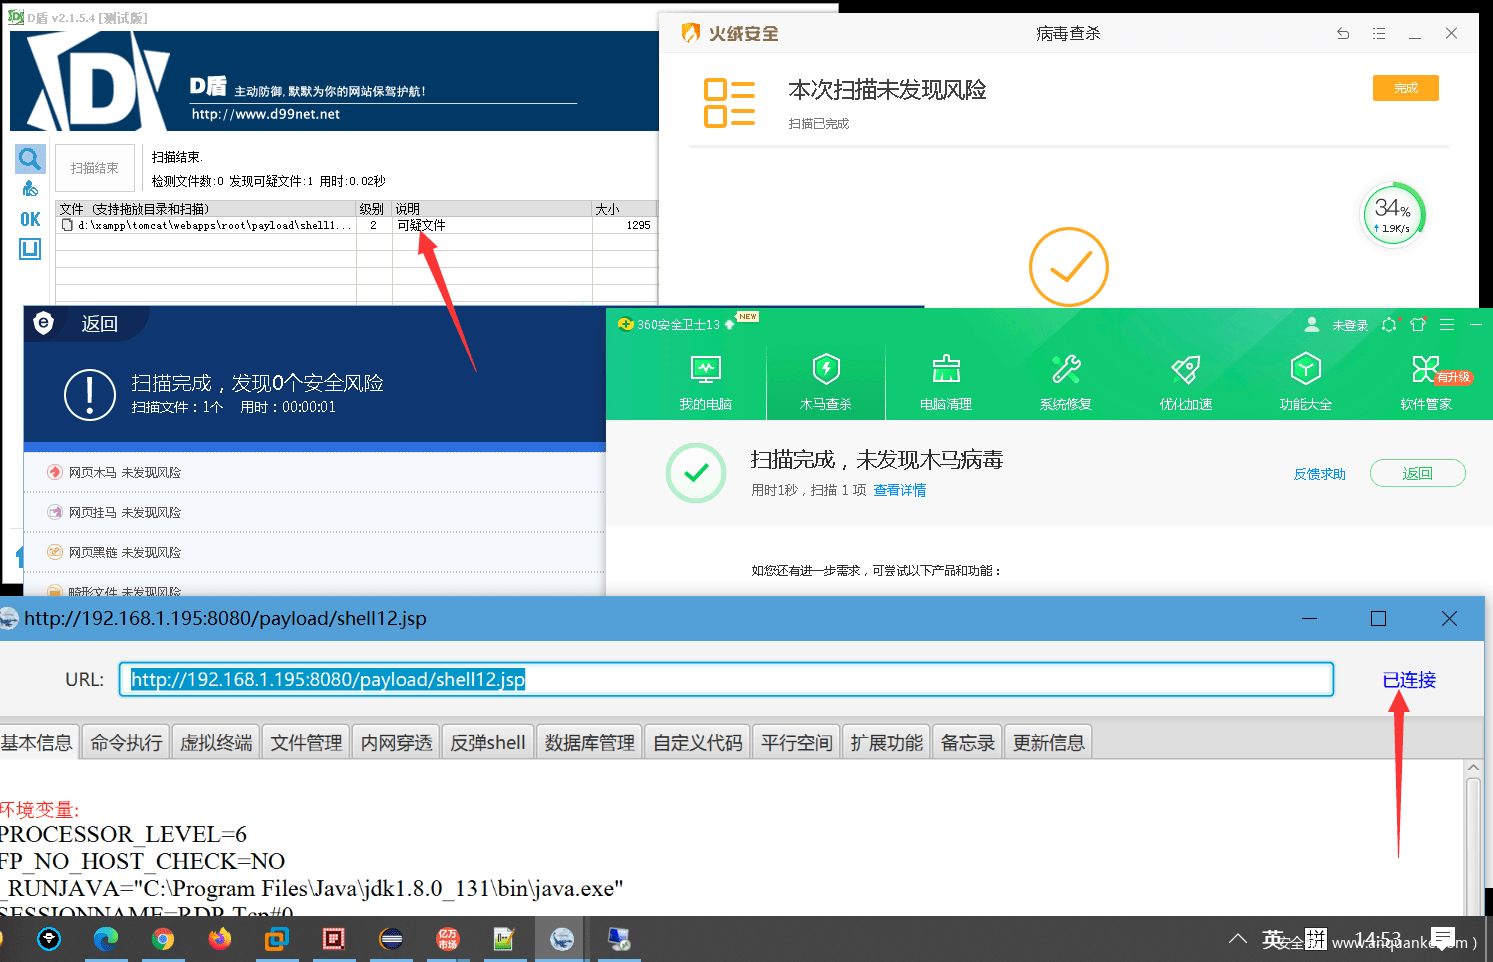Click the 34% speed floating ball
This screenshot has width=1493, height=962.
click(1393, 214)
